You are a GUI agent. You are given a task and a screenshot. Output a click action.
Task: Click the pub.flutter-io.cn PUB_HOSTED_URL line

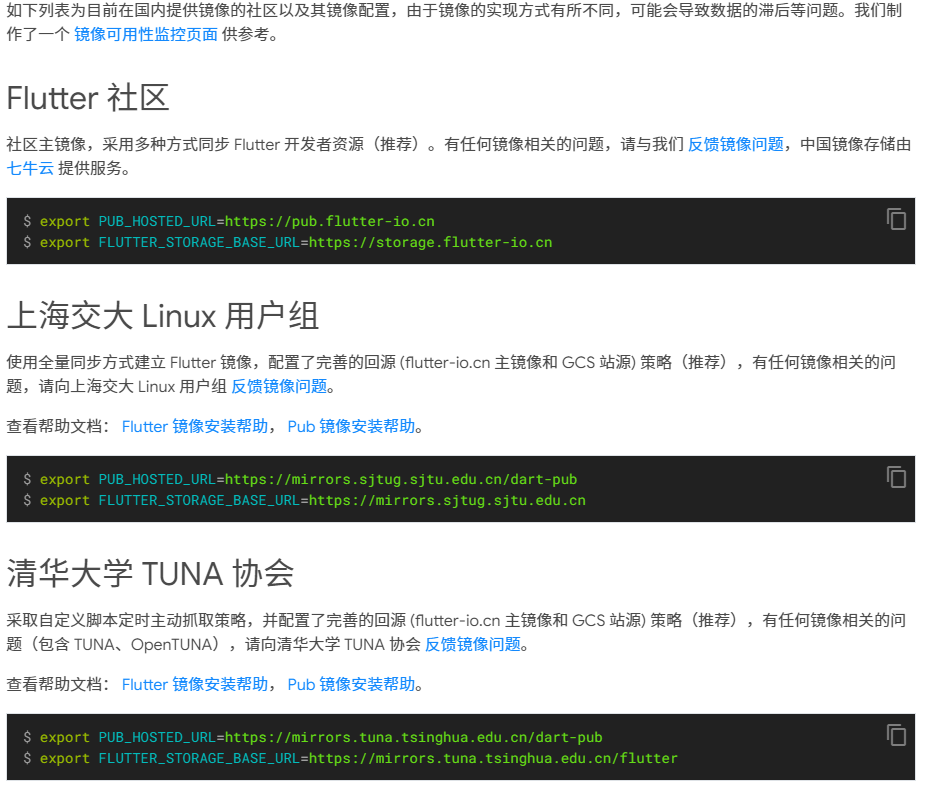point(229,221)
